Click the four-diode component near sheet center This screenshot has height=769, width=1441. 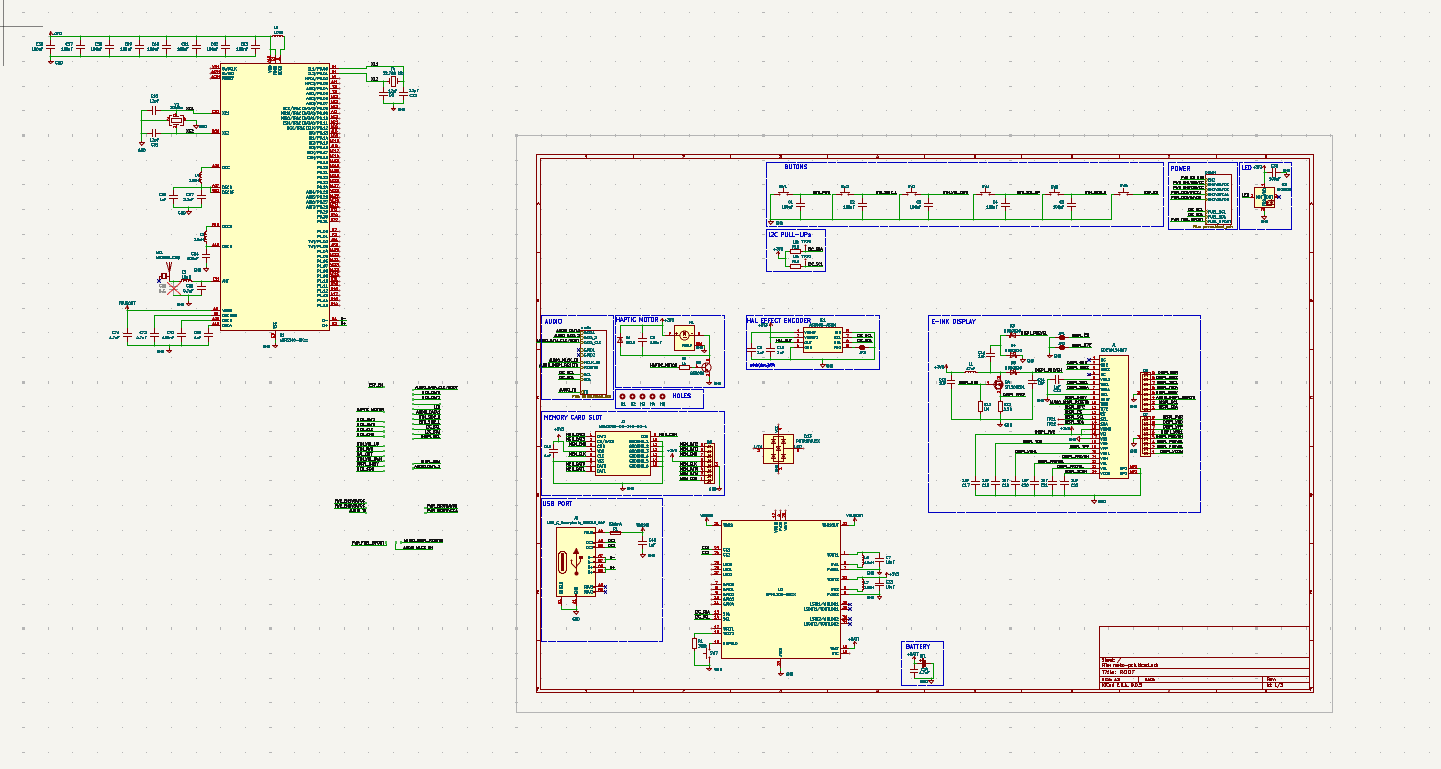[x=779, y=451]
